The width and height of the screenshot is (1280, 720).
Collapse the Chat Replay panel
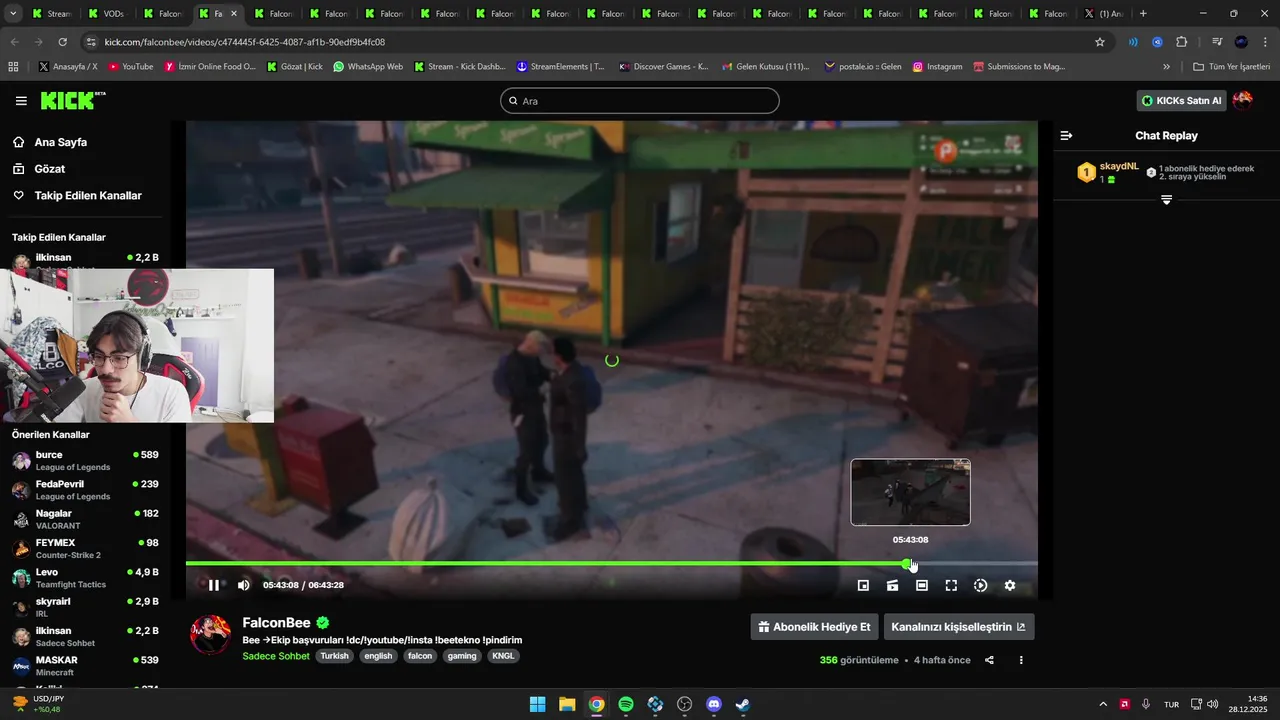[1066, 135]
